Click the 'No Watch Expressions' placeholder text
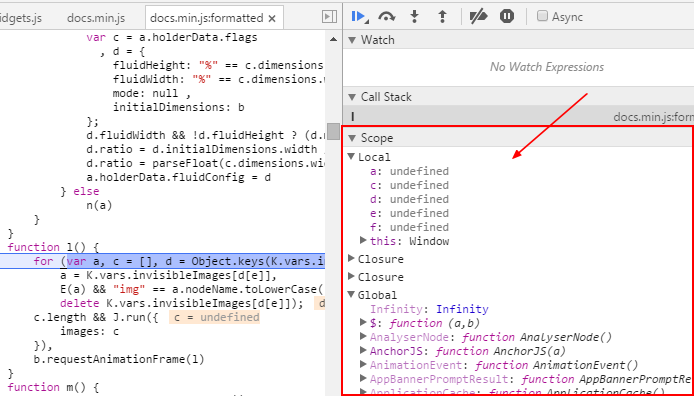The height and width of the screenshot is (396, 694). pos(547,67)
